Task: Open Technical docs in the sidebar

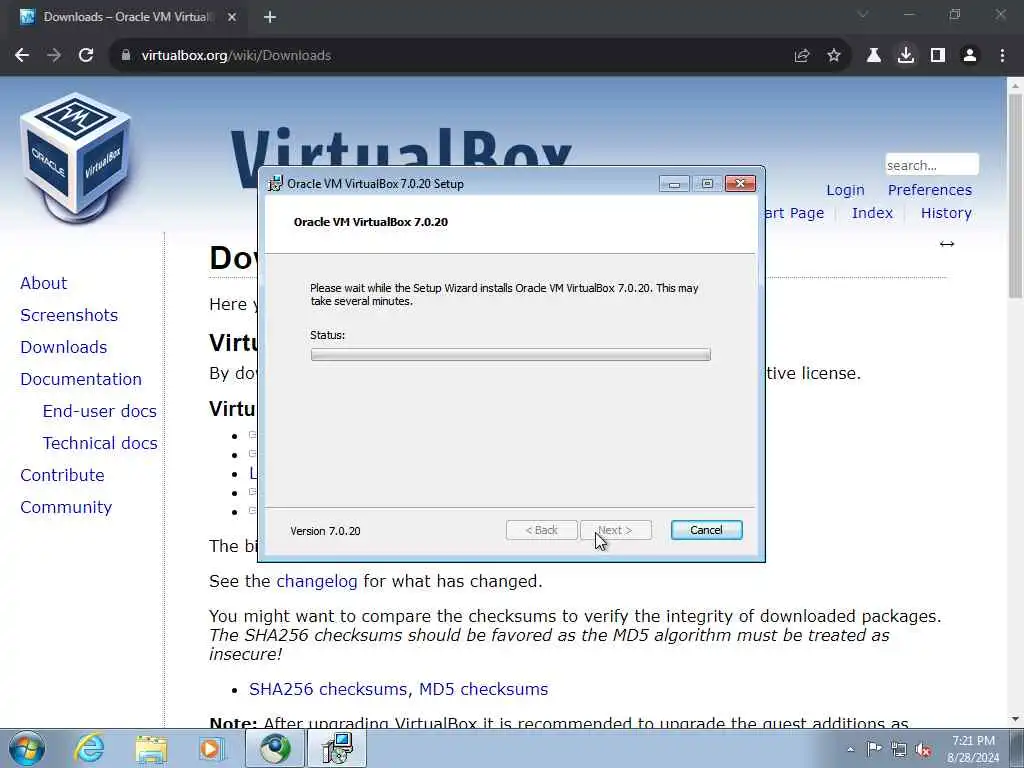Action: (100, 443)
